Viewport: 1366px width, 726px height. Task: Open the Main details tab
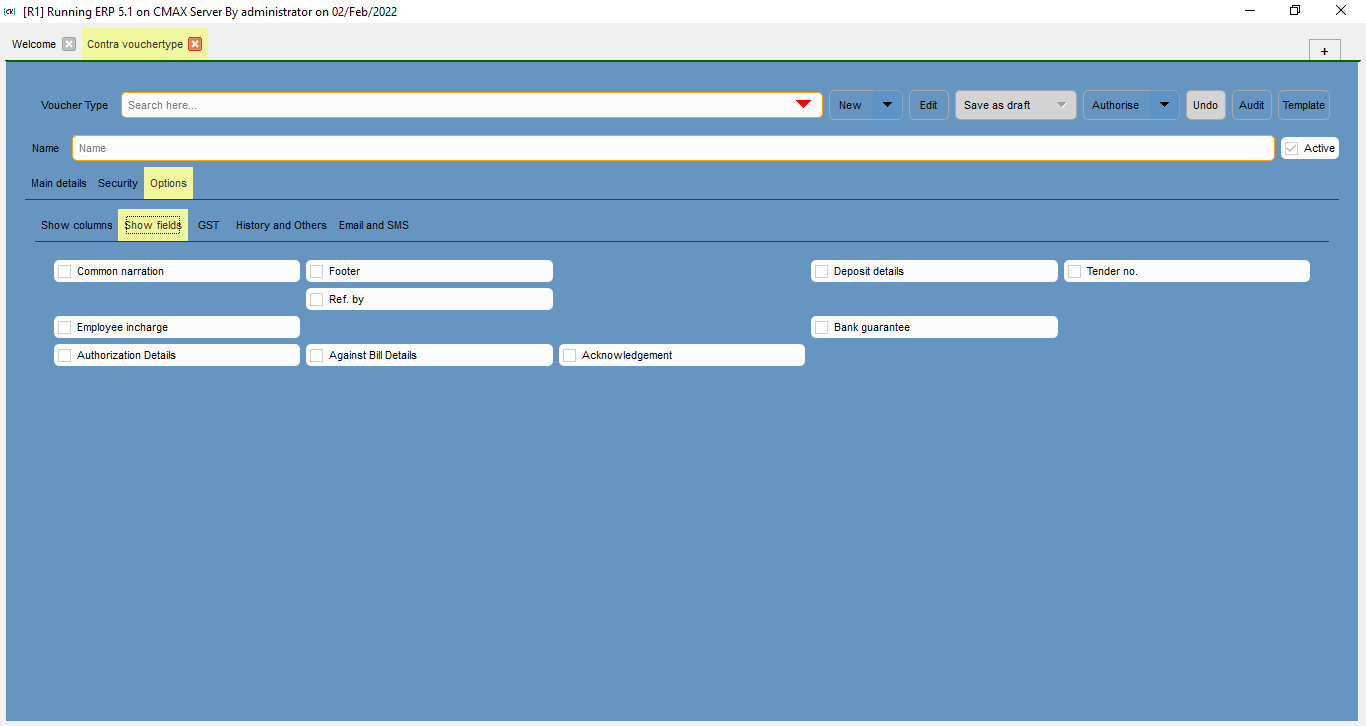coord(59,183)
